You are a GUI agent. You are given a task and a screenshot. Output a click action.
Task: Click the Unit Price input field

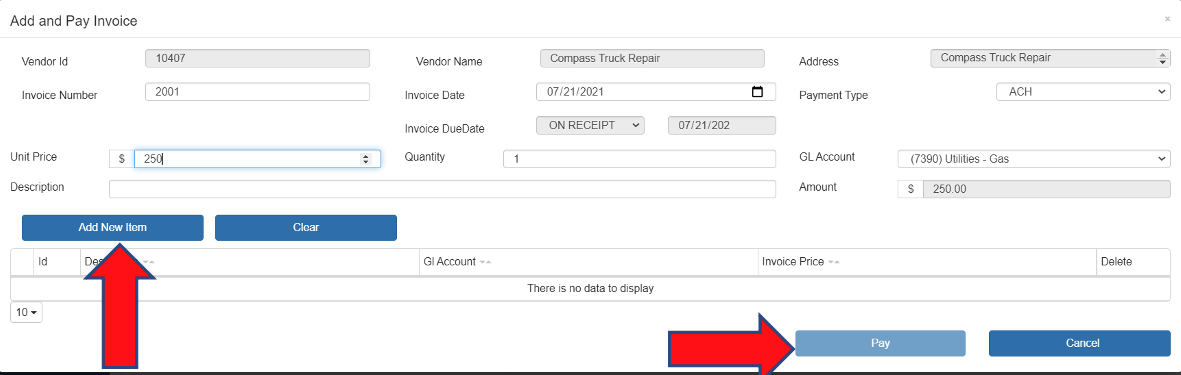pyautogui.click(x=257, y=159)
